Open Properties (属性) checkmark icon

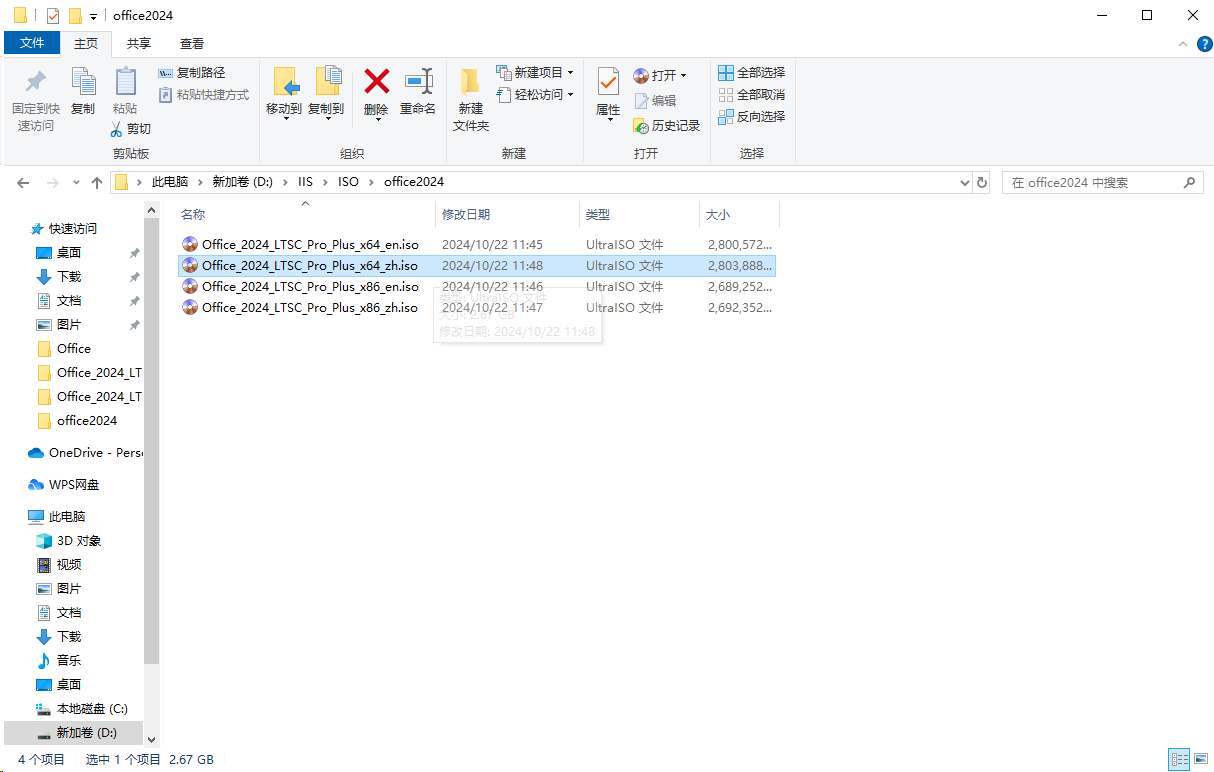(608, 83)
